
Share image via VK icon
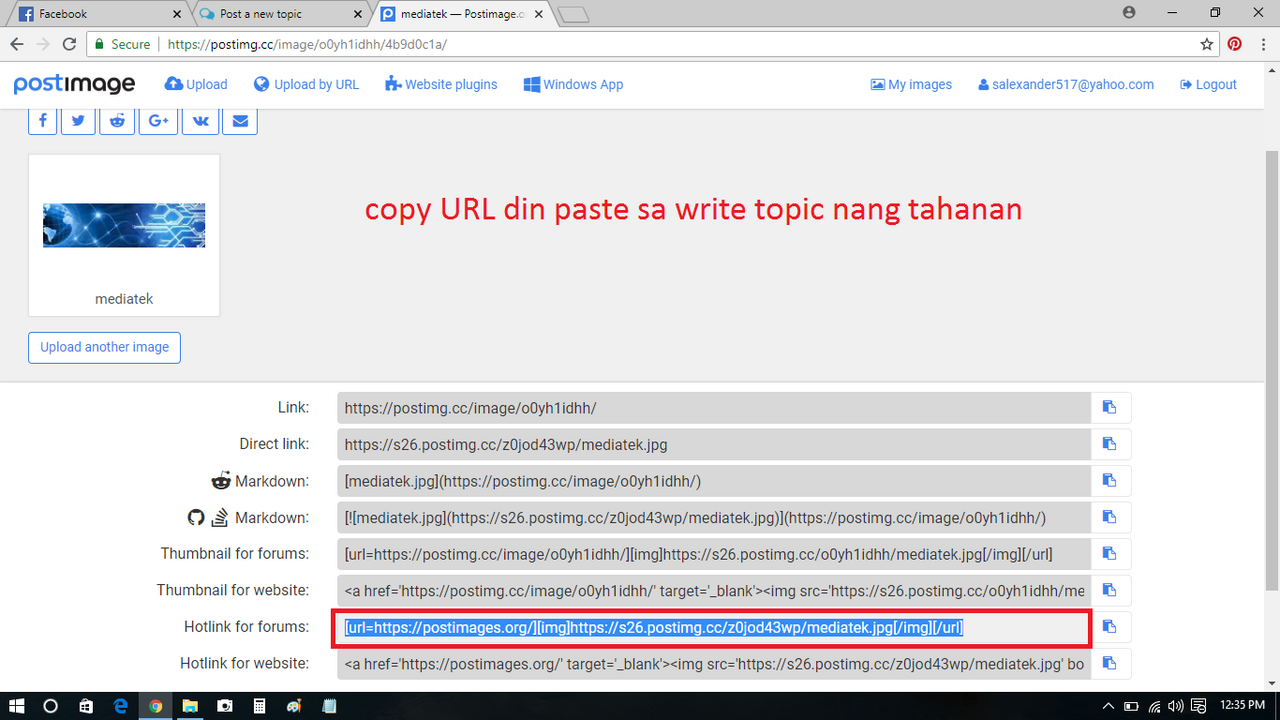coord(200,121)
